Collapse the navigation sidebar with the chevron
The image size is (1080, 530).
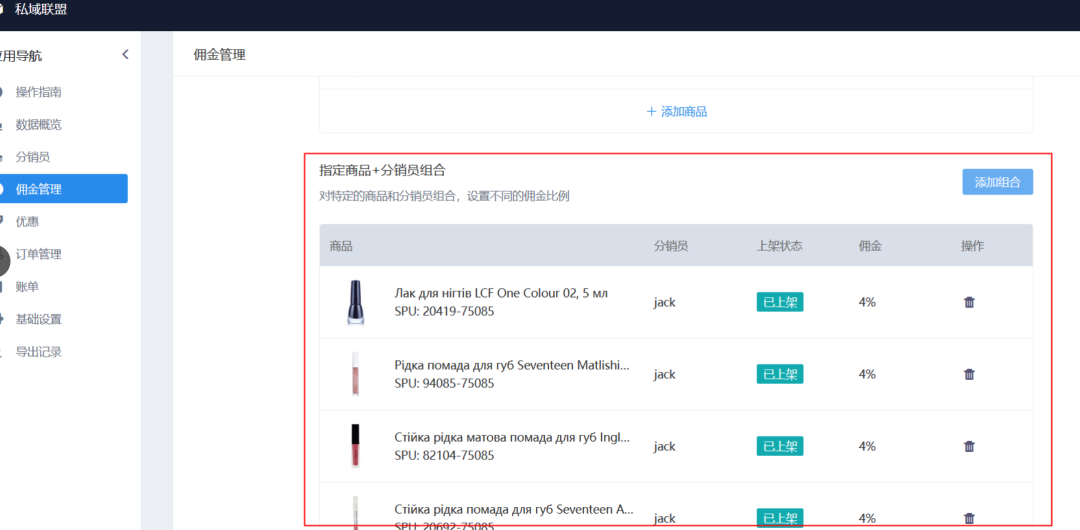tap(125, 54)
